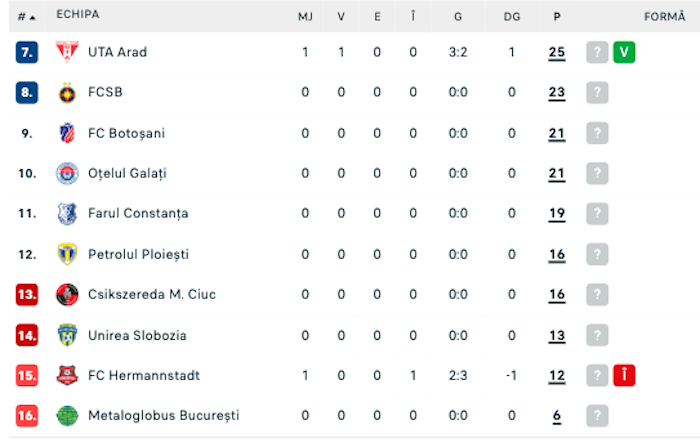Click the UTA Arad club crest

(67, 52)
